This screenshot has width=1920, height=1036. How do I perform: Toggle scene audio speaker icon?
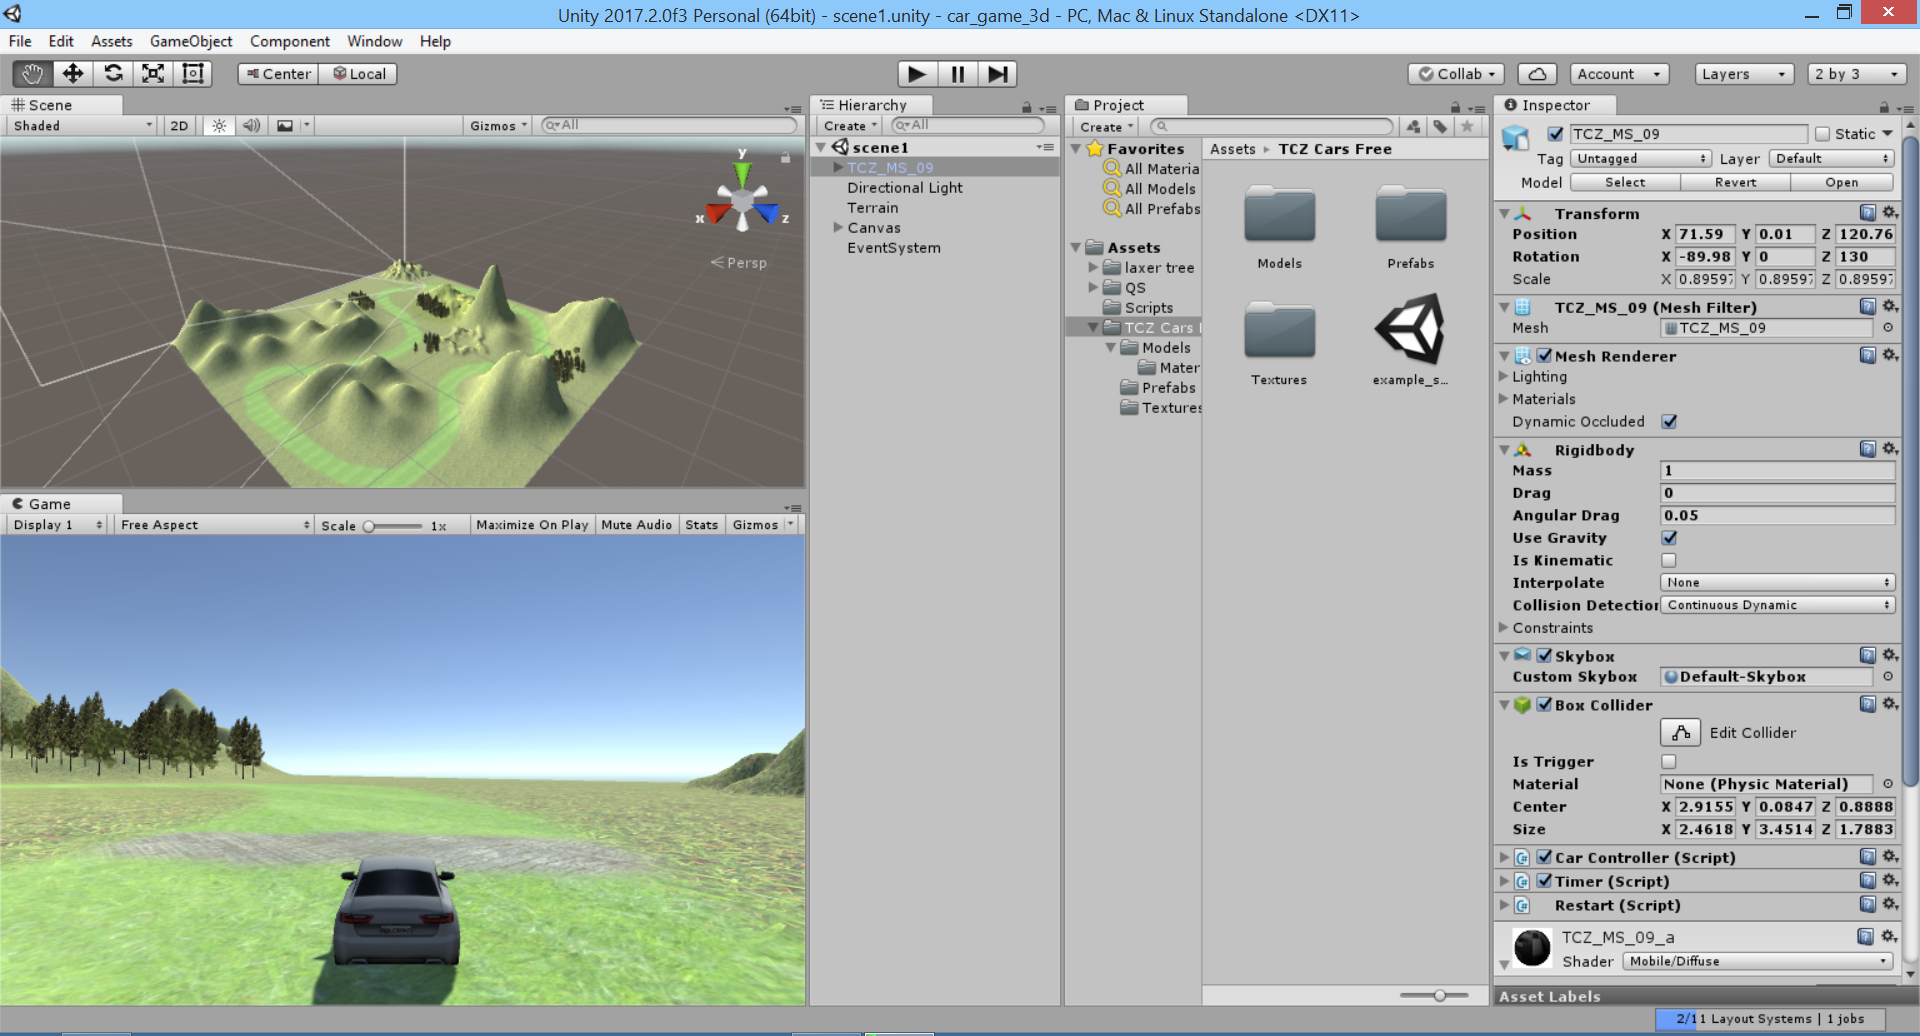(251, 126)
